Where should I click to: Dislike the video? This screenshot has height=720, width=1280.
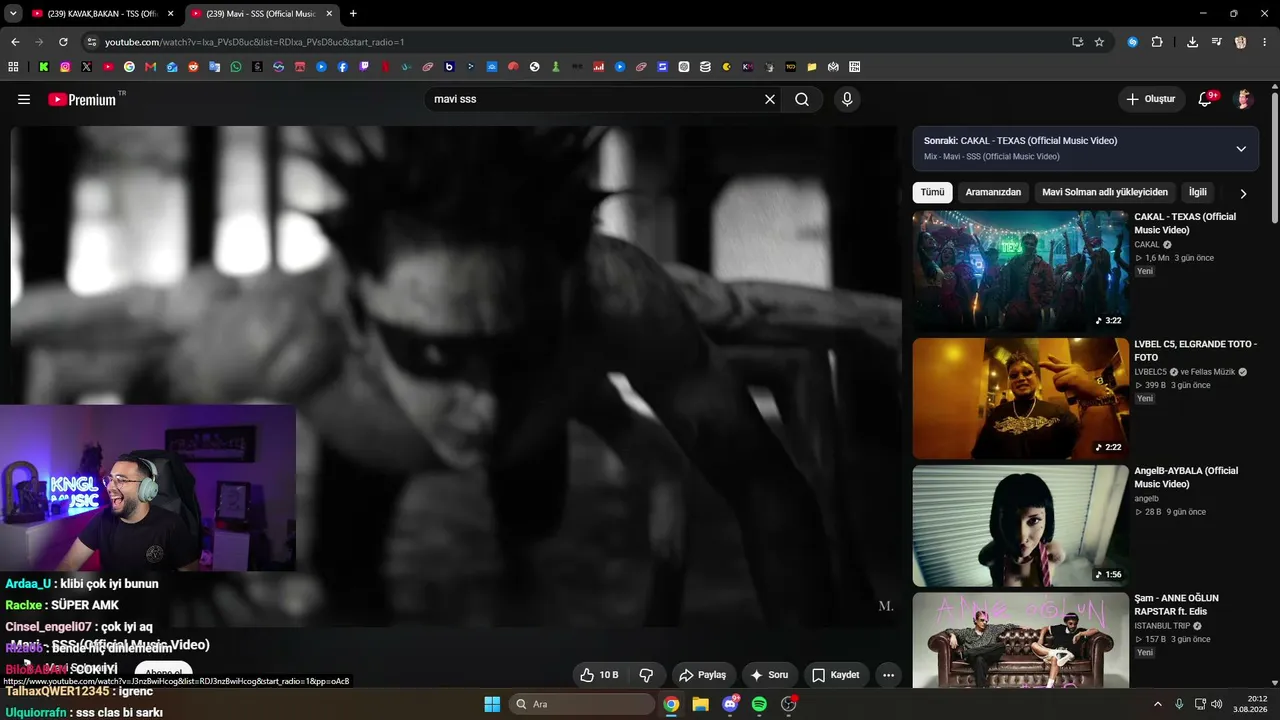[647, 675]
